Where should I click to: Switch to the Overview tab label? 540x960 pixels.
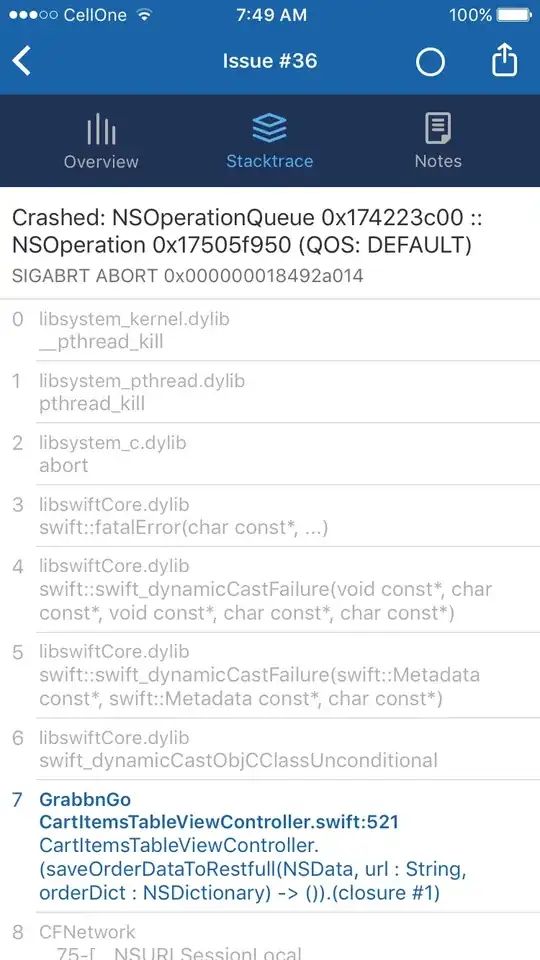pyautogui.click(x=101, y=162)
